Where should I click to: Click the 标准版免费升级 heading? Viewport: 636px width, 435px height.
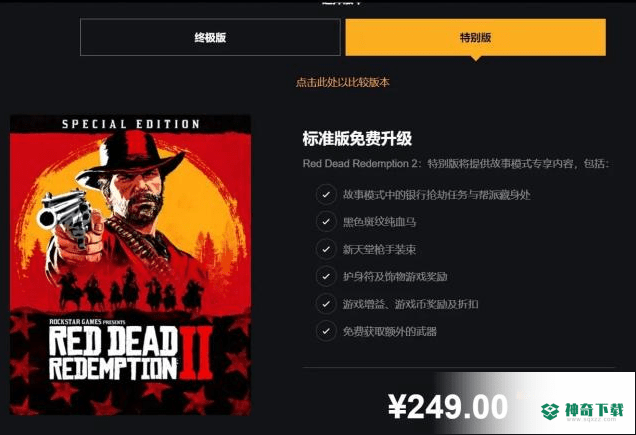[x=357, y=139]
